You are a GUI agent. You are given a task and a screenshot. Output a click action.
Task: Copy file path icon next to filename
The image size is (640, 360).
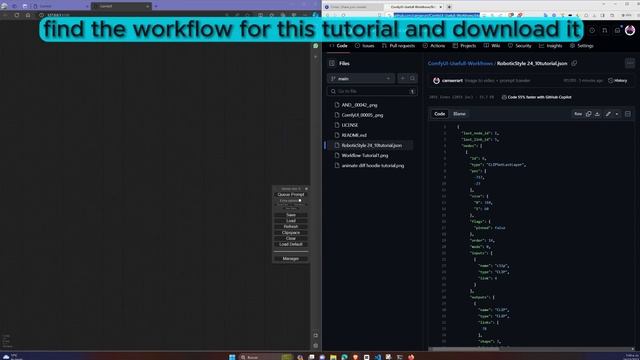(574, 63)
